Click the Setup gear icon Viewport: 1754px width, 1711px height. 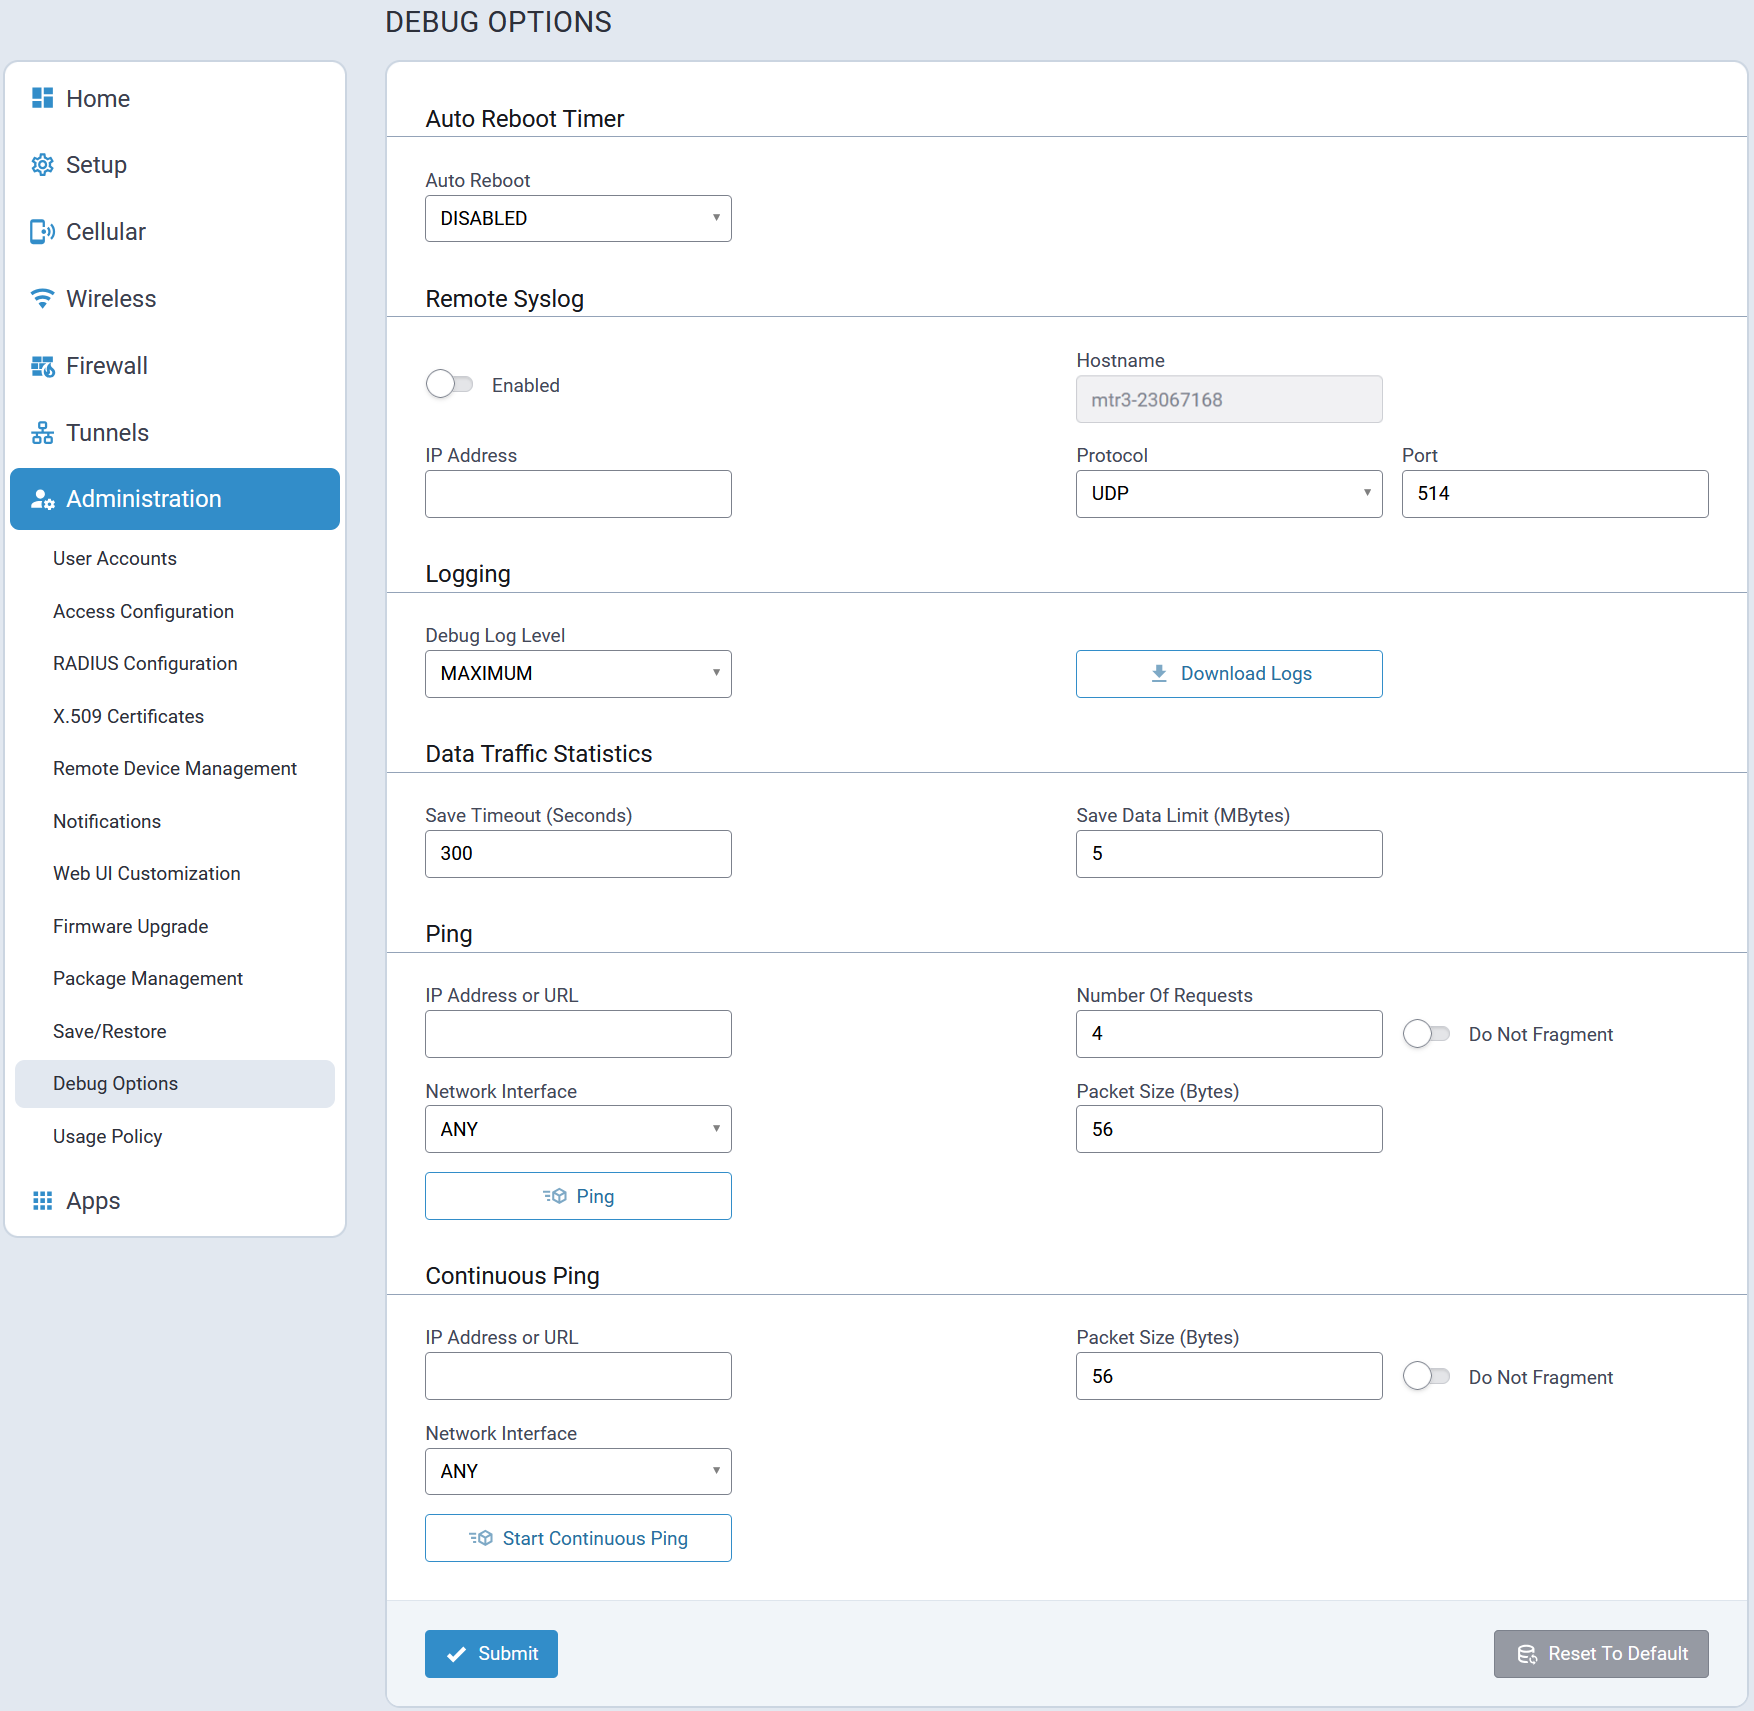coord(42,165)
